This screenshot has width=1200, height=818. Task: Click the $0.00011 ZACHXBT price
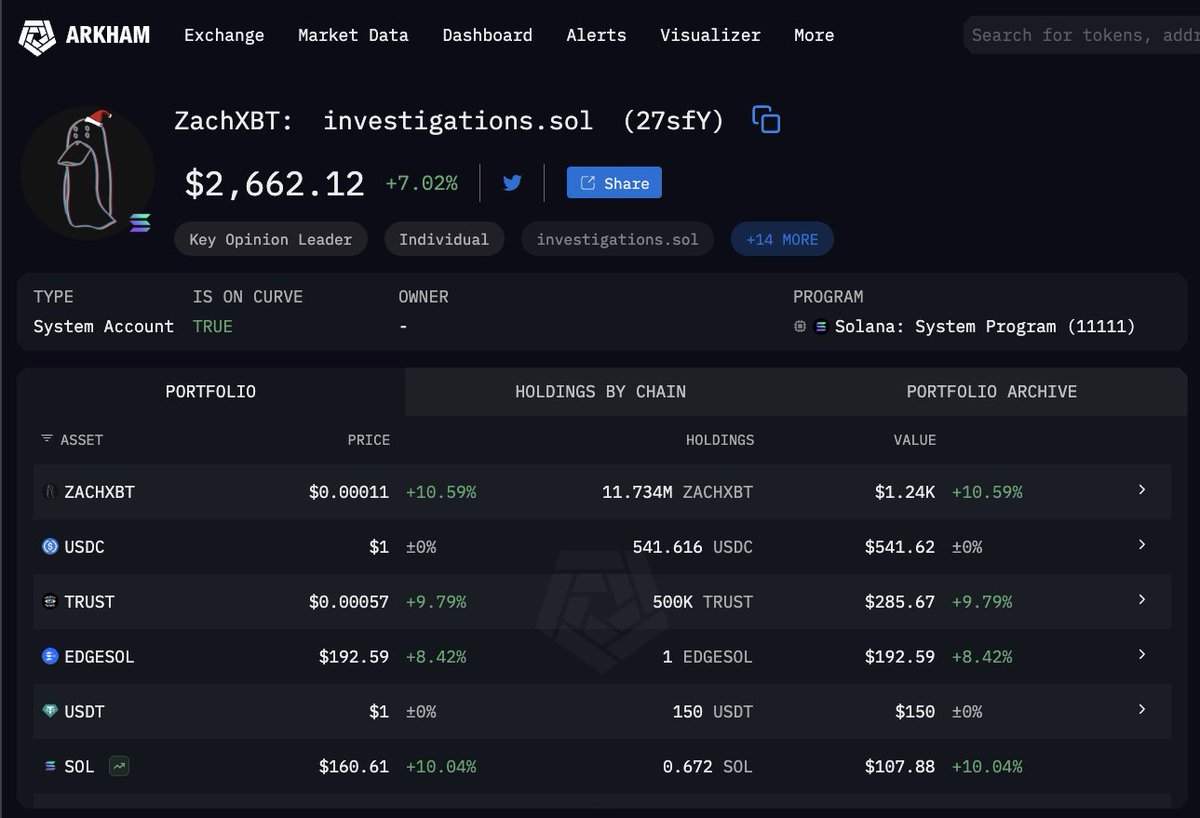tap(349, 492)
